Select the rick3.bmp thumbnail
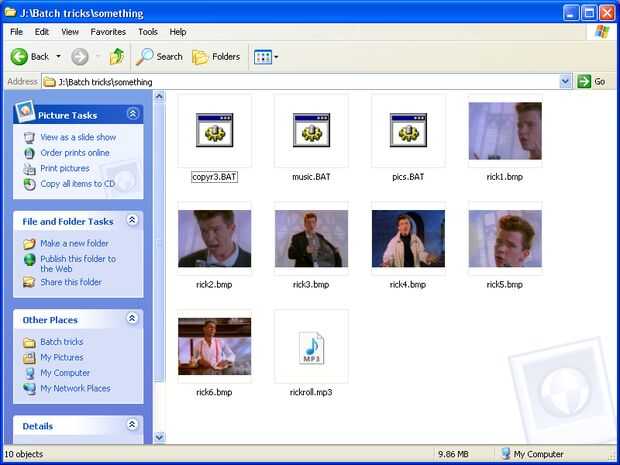Viewport: 620px width, 465px height. (311, 238)
